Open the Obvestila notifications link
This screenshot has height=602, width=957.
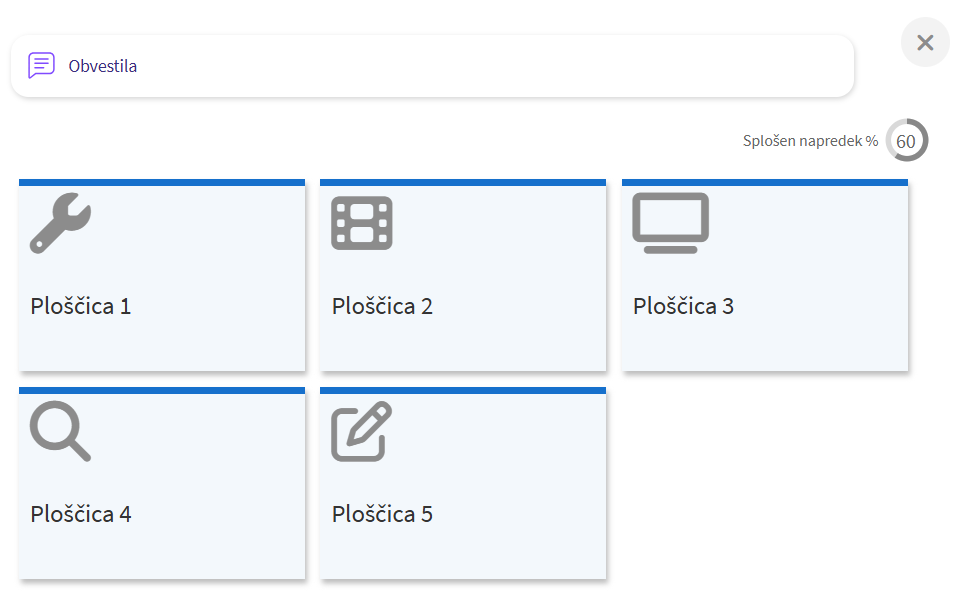102,66
